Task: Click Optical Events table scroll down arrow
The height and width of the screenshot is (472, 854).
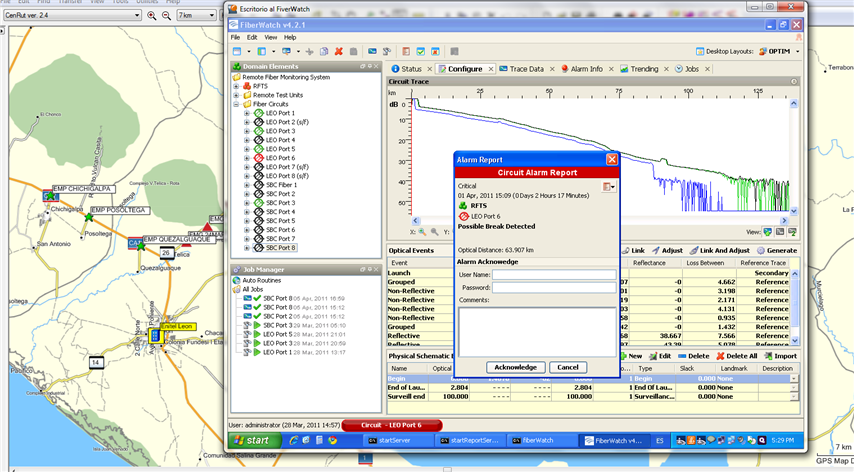Action: click(795, 340)
